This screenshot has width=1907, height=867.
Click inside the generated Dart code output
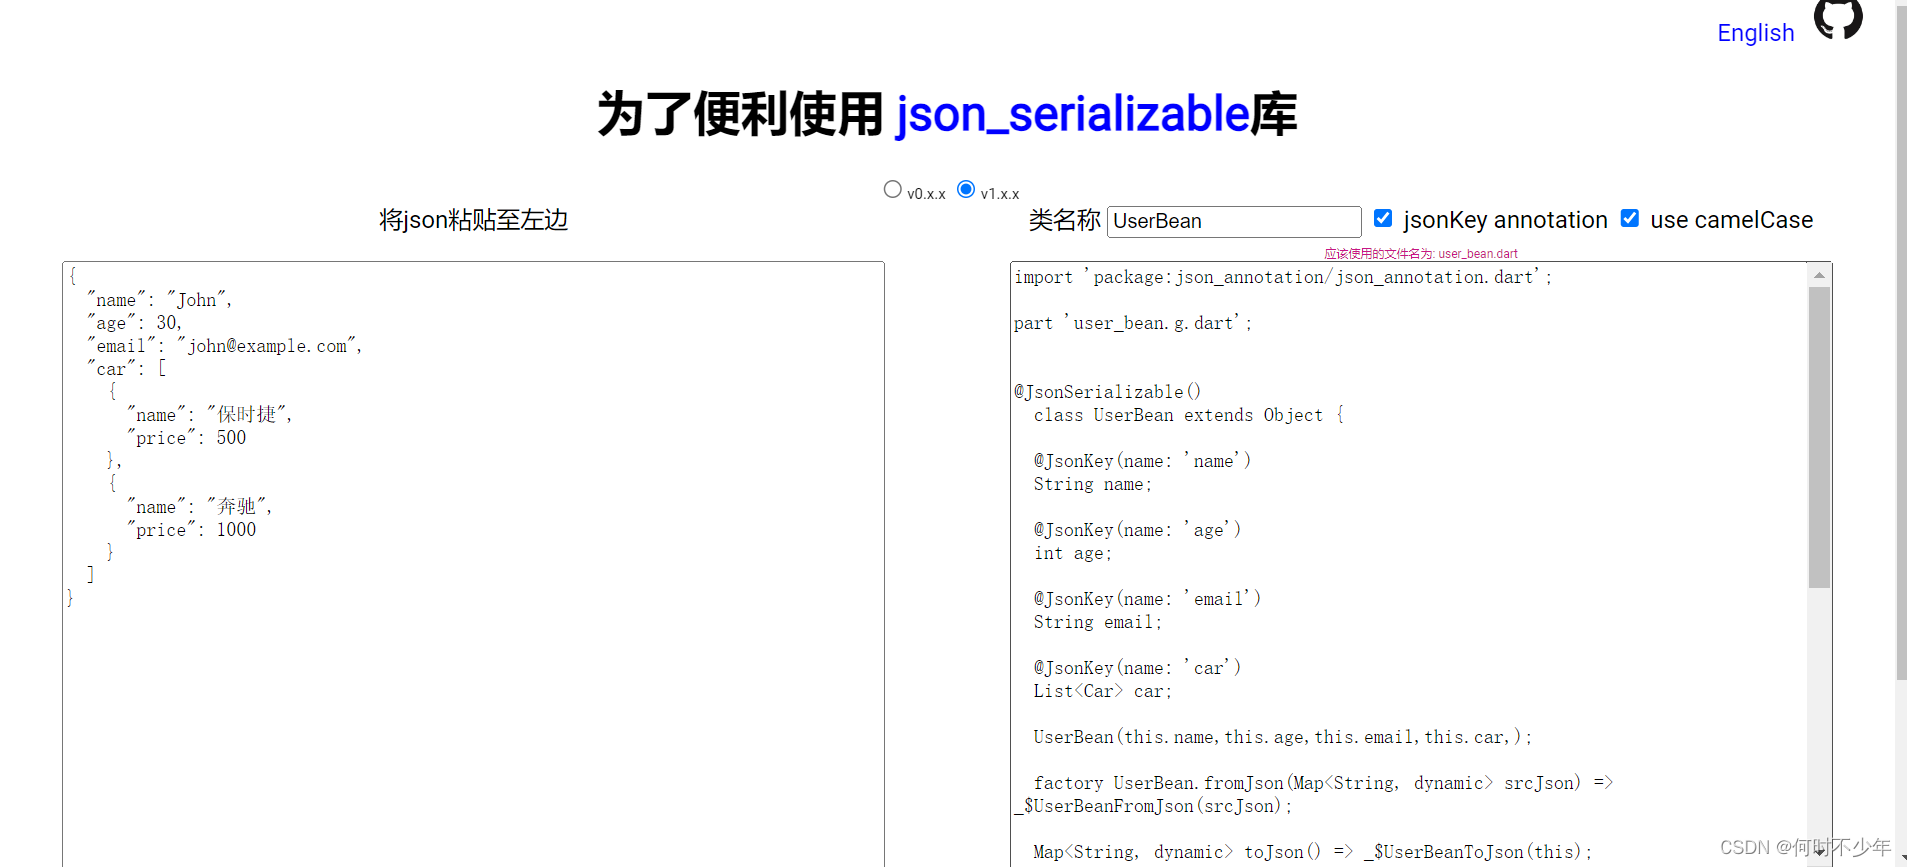1409,564
